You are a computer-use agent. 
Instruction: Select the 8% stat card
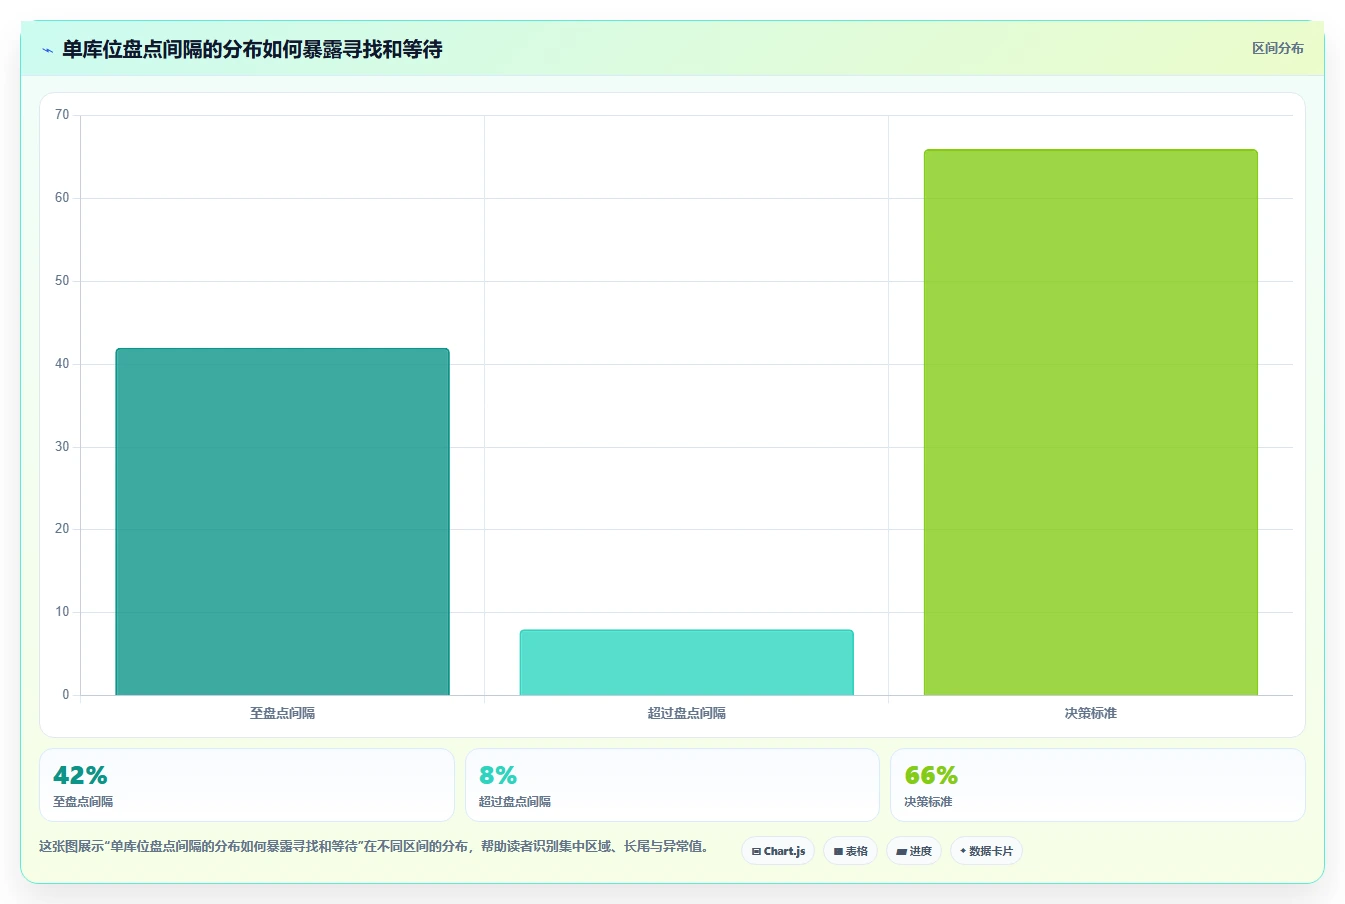(x=672, y=785)
